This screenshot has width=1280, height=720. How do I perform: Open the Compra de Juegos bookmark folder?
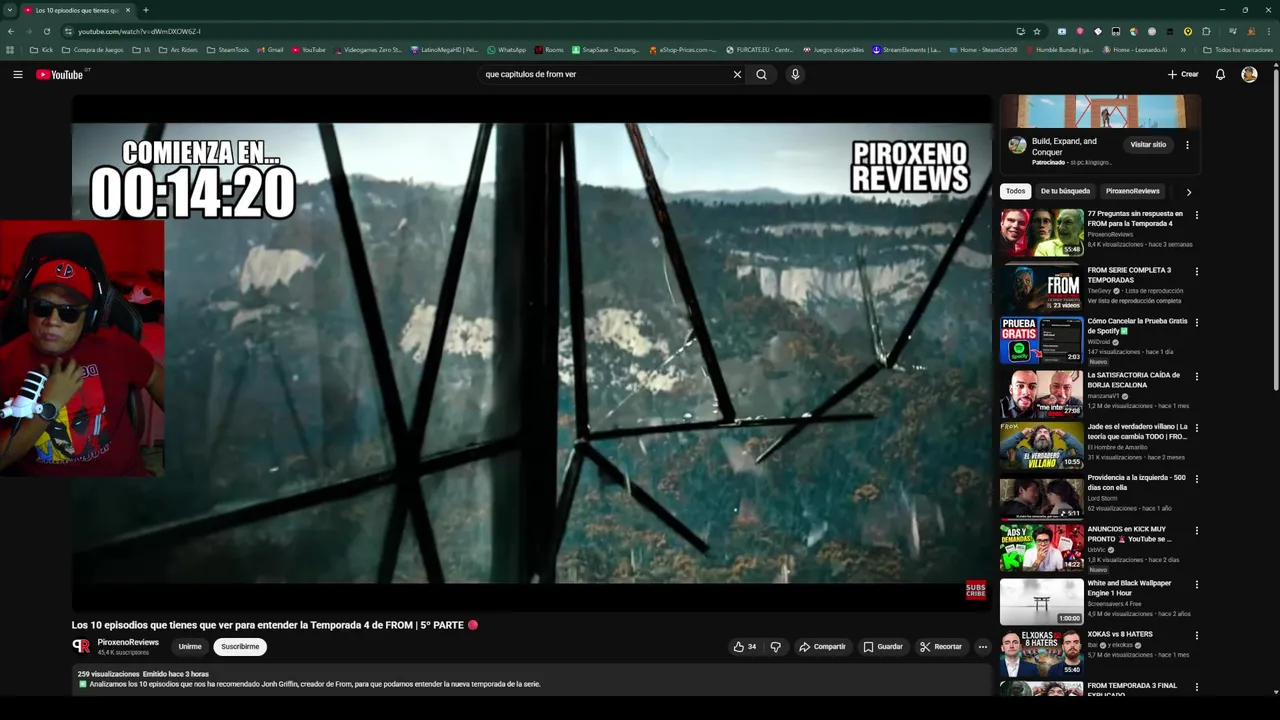tap(93, 50)
